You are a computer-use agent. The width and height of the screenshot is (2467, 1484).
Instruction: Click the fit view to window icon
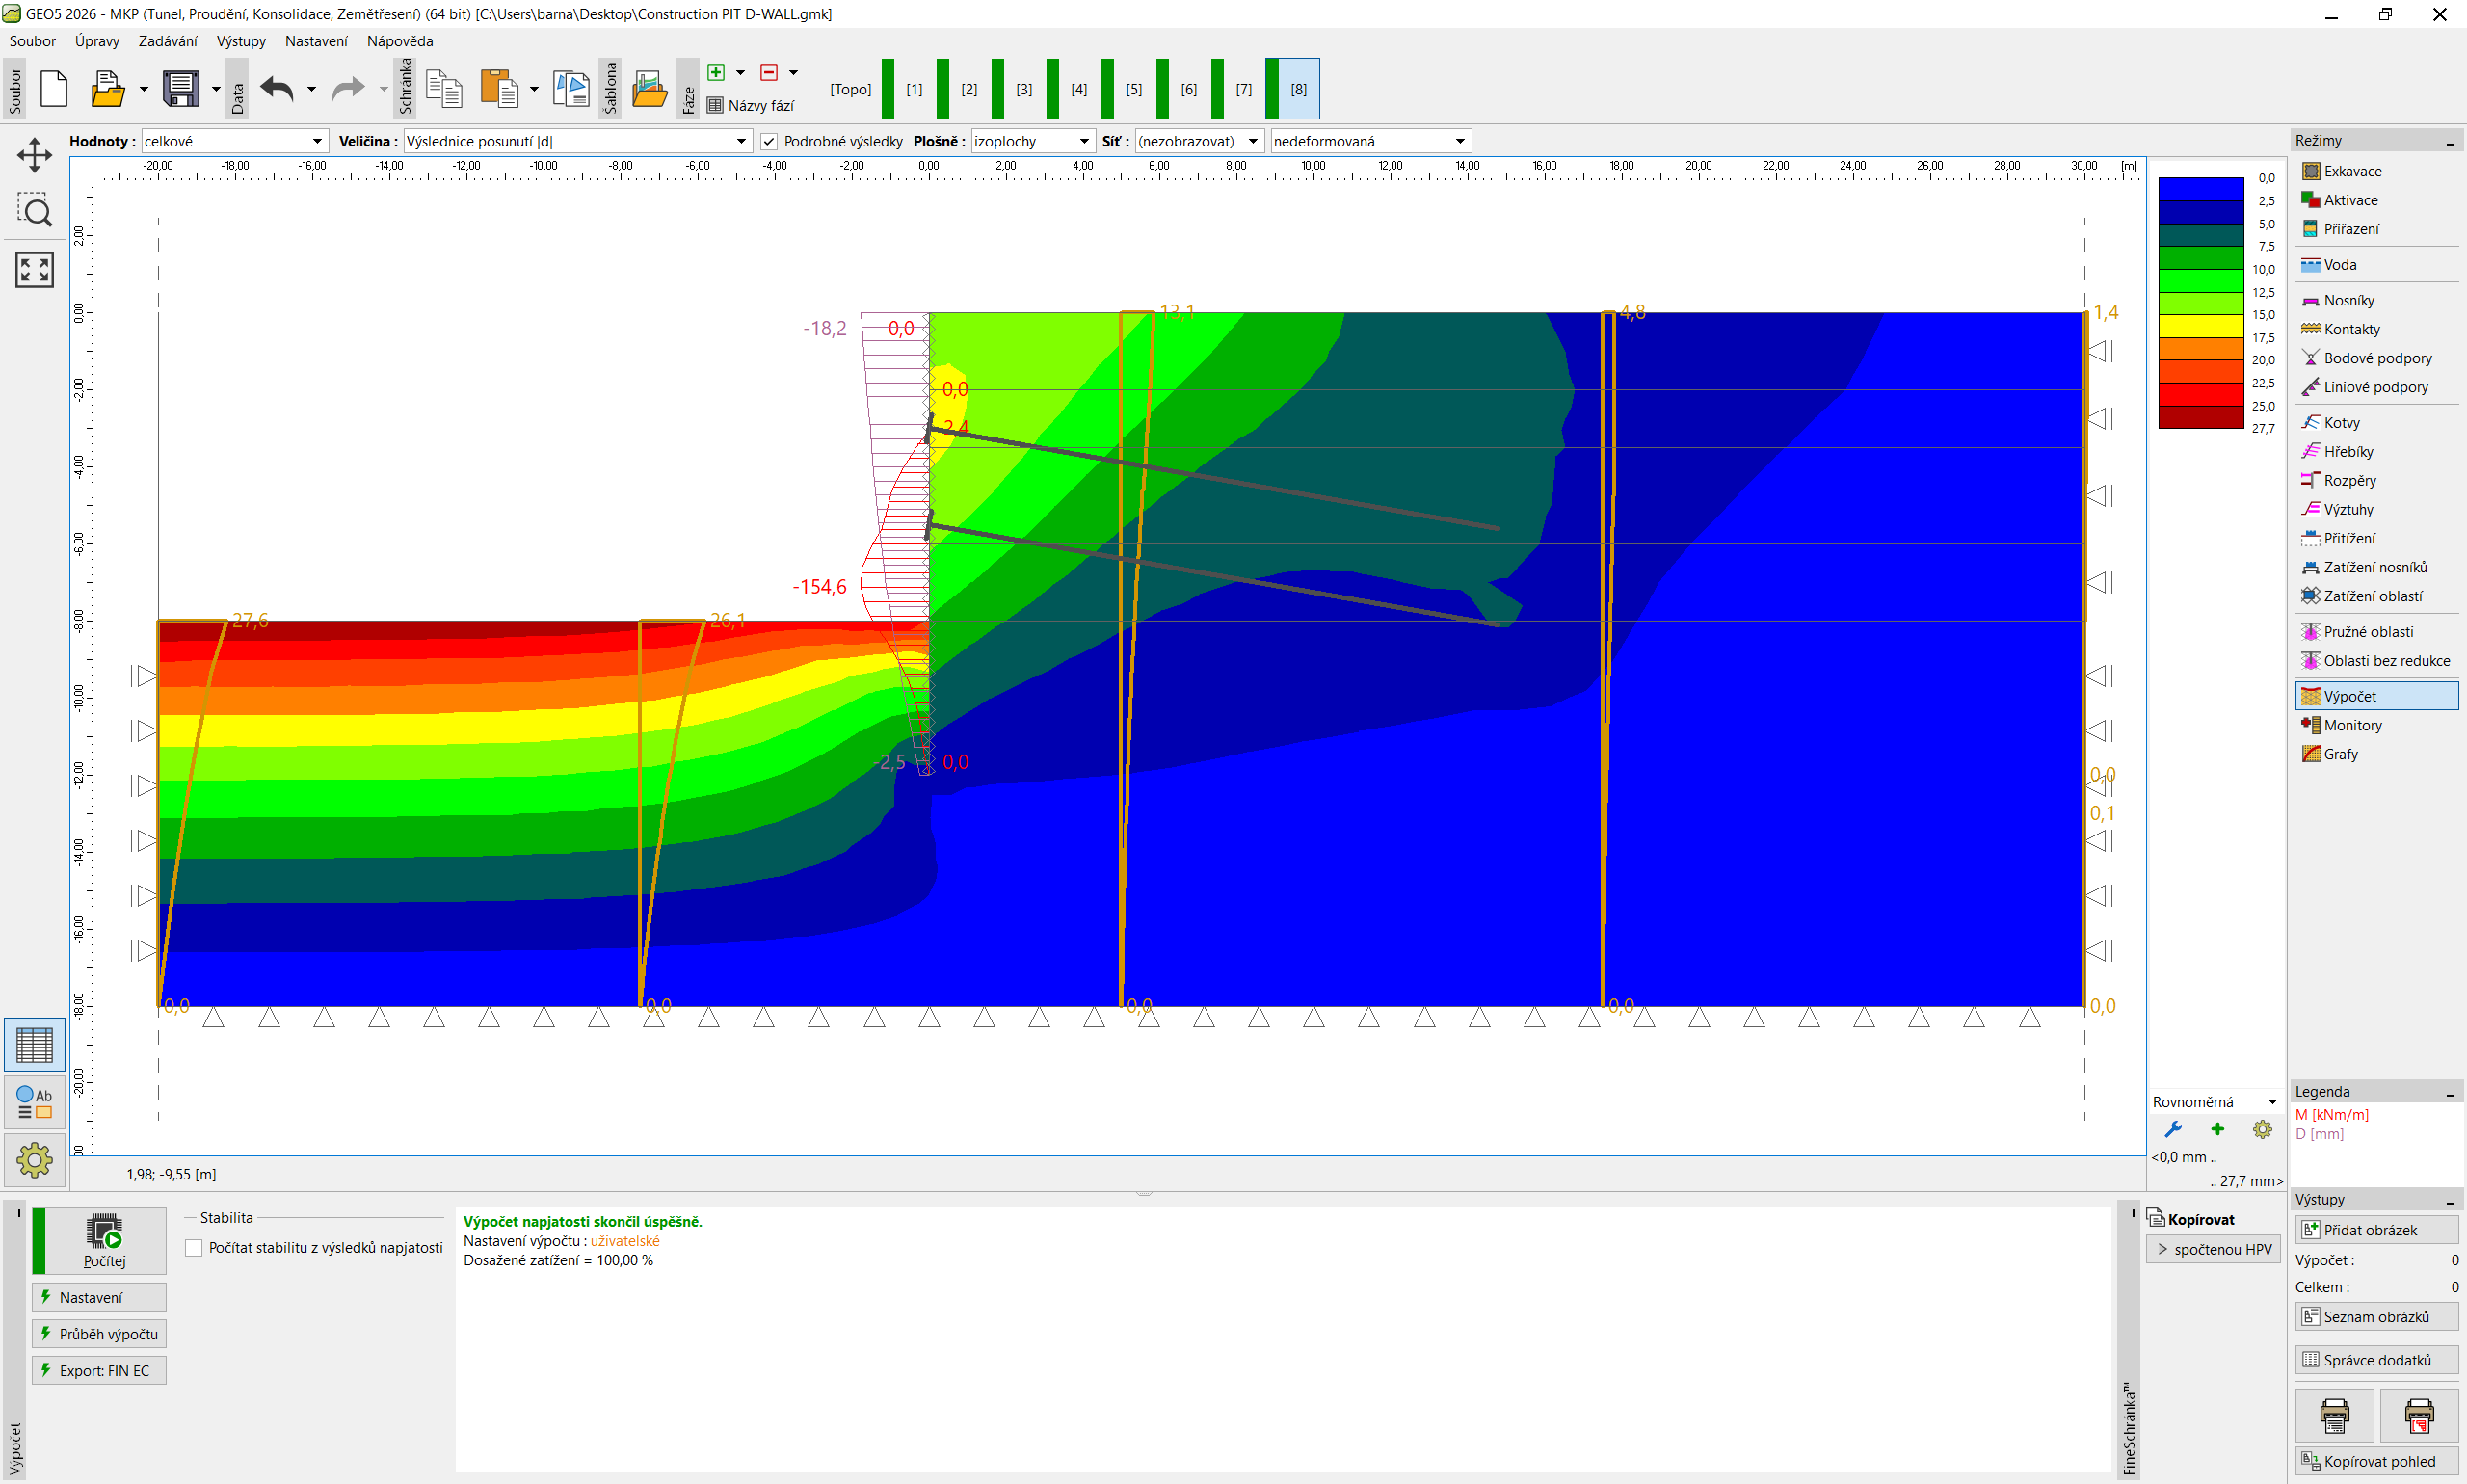[x=34, y=269]
